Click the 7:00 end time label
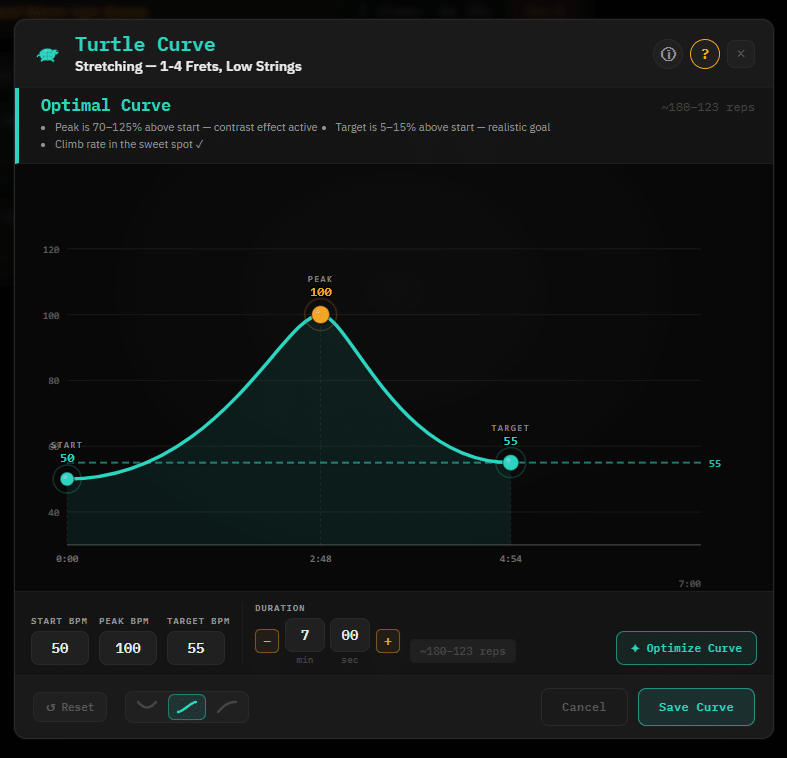This screenshot has height=758, width=787. 690,584
